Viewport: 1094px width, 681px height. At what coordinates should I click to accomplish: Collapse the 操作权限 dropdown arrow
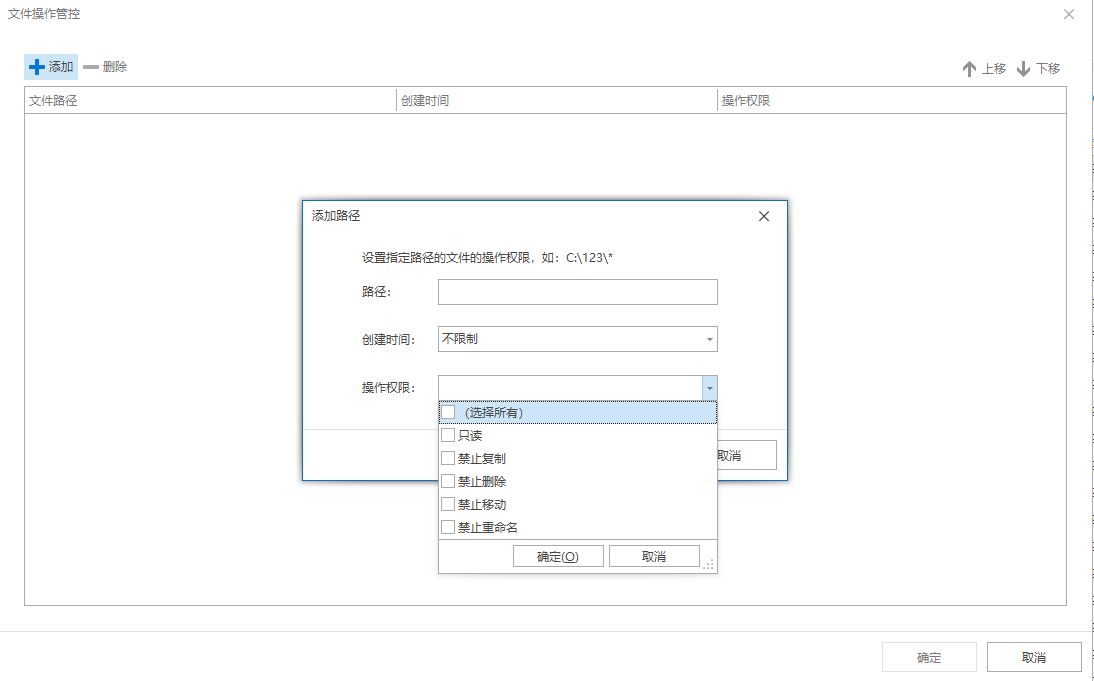coord(710,388)
